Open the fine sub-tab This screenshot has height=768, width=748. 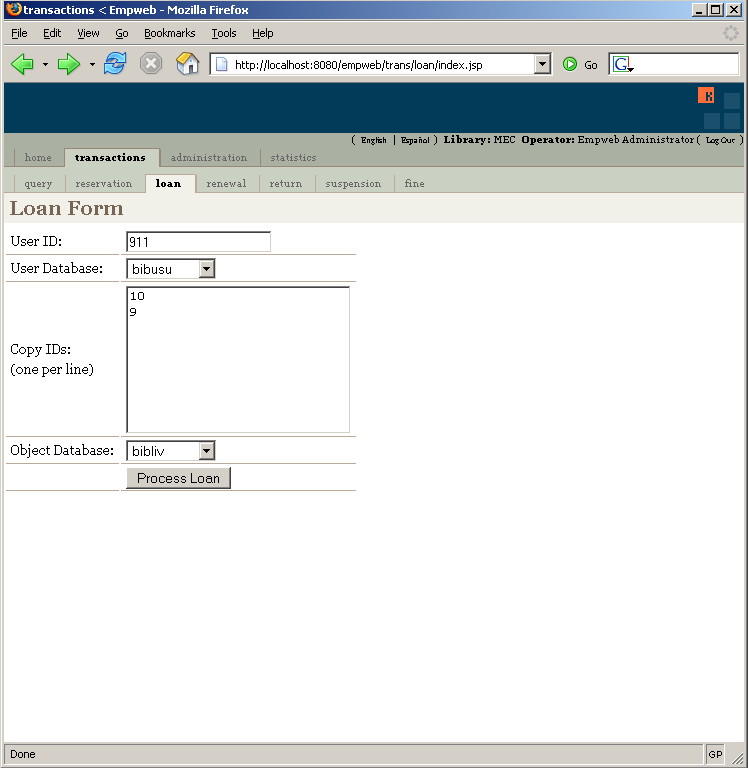click(x=414, y=184)
